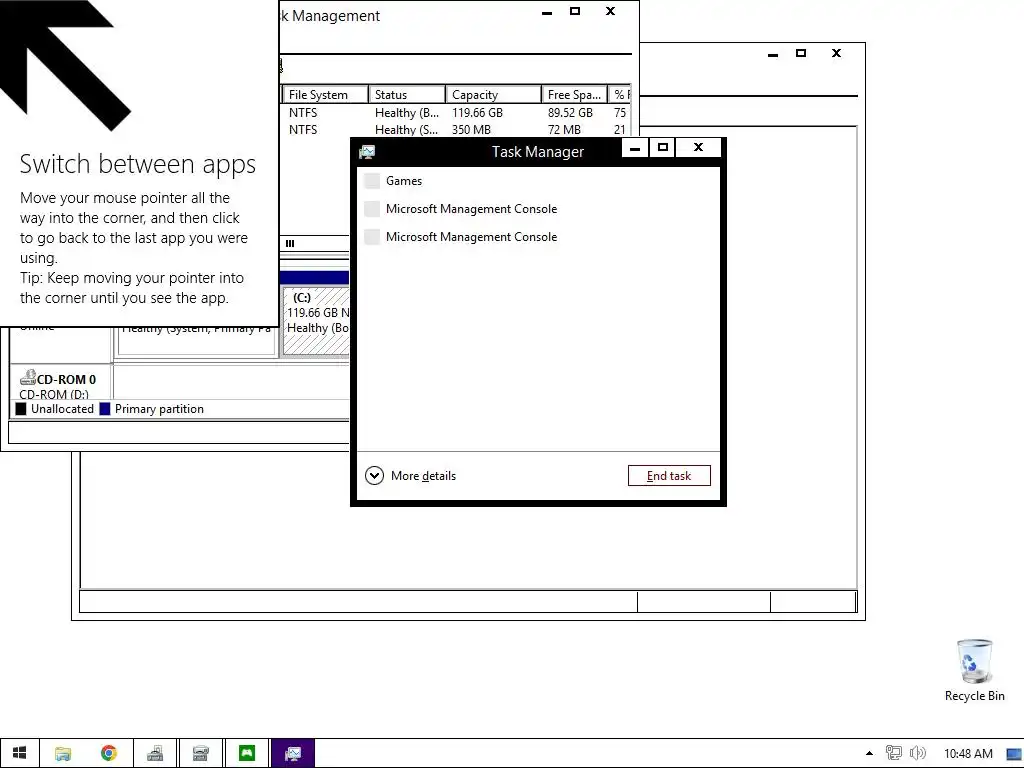Launch Google Chrome from the taskbar
Viewport: 1024px width, 768px height.
pyautogui.click(x=109, y=753)
